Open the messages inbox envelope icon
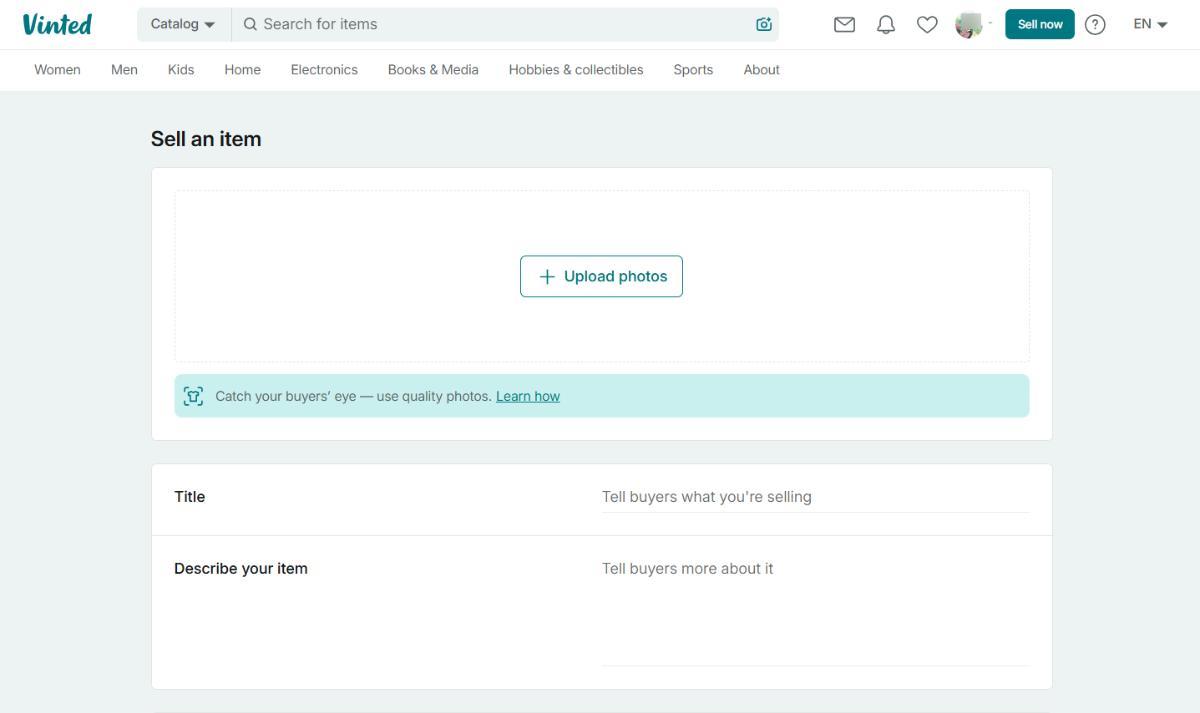1200x713 pixels. (x=844, y=24)
